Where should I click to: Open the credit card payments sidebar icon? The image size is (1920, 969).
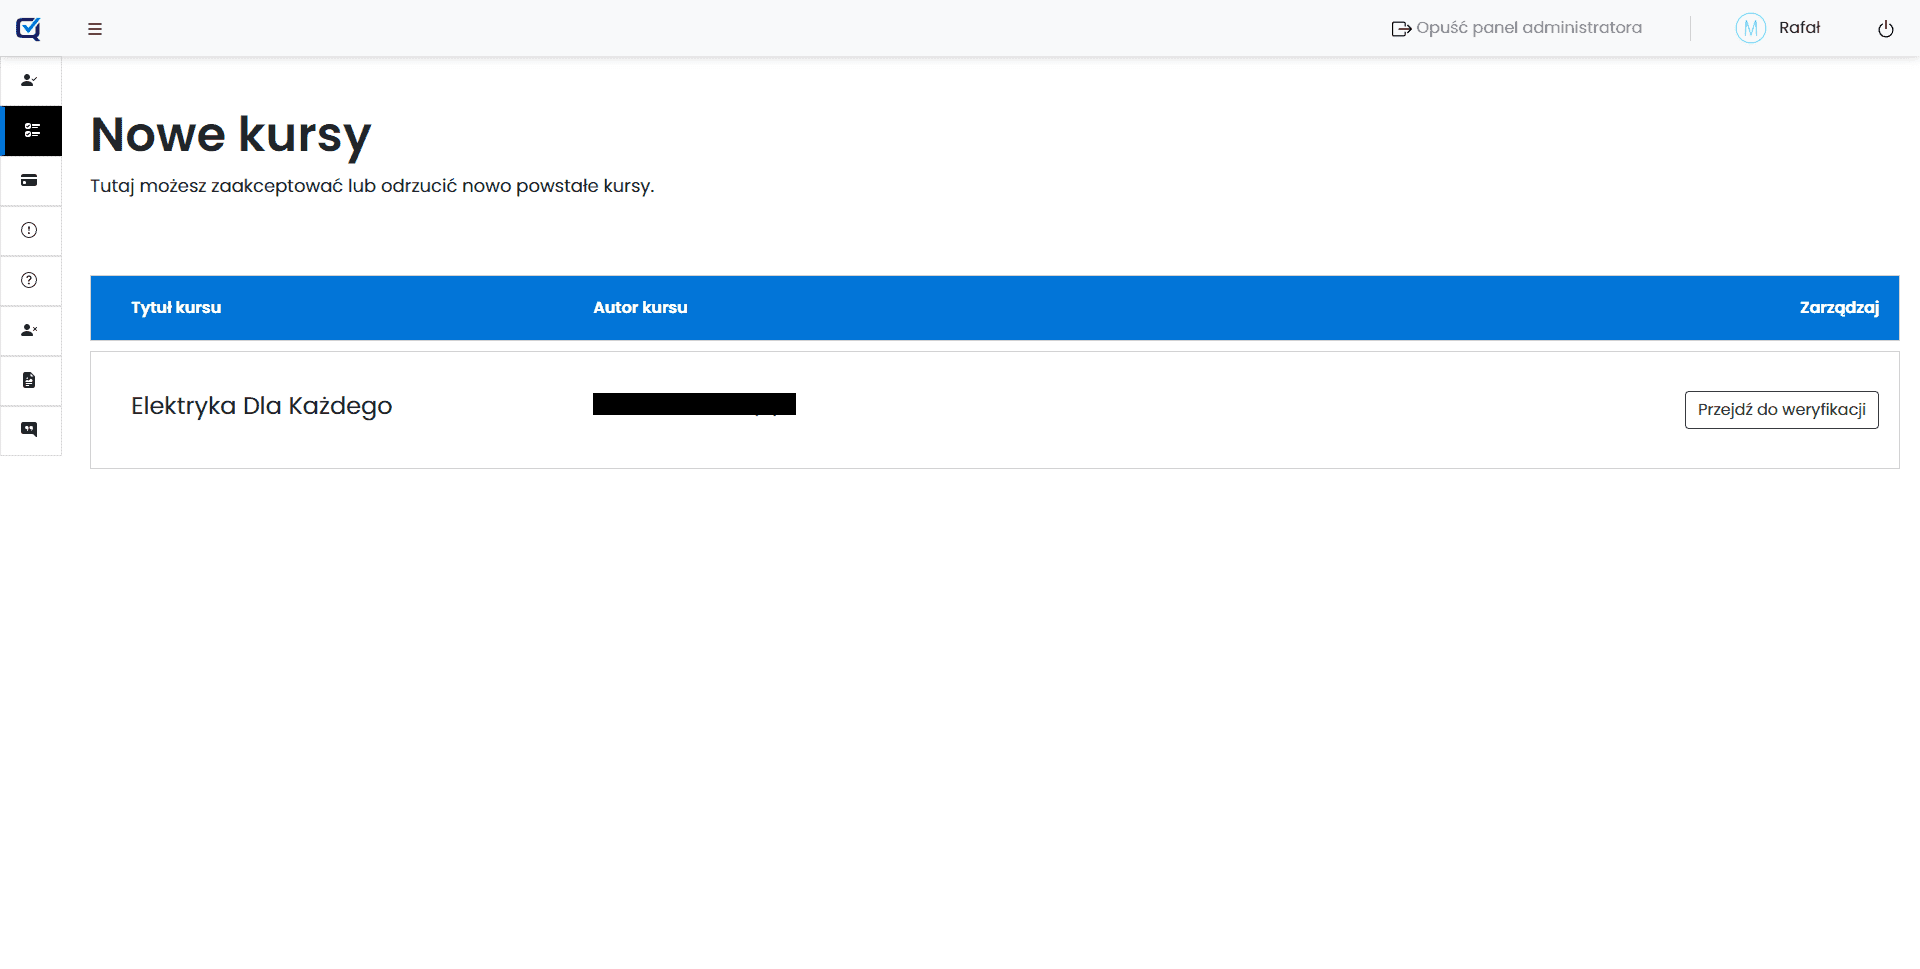coord(30,180)
